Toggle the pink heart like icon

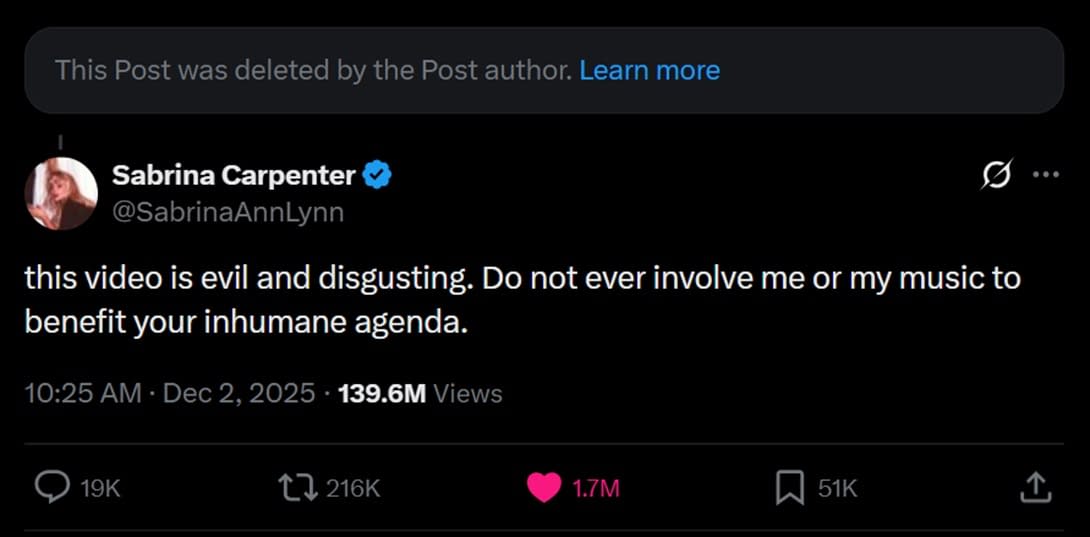(543, 487)
